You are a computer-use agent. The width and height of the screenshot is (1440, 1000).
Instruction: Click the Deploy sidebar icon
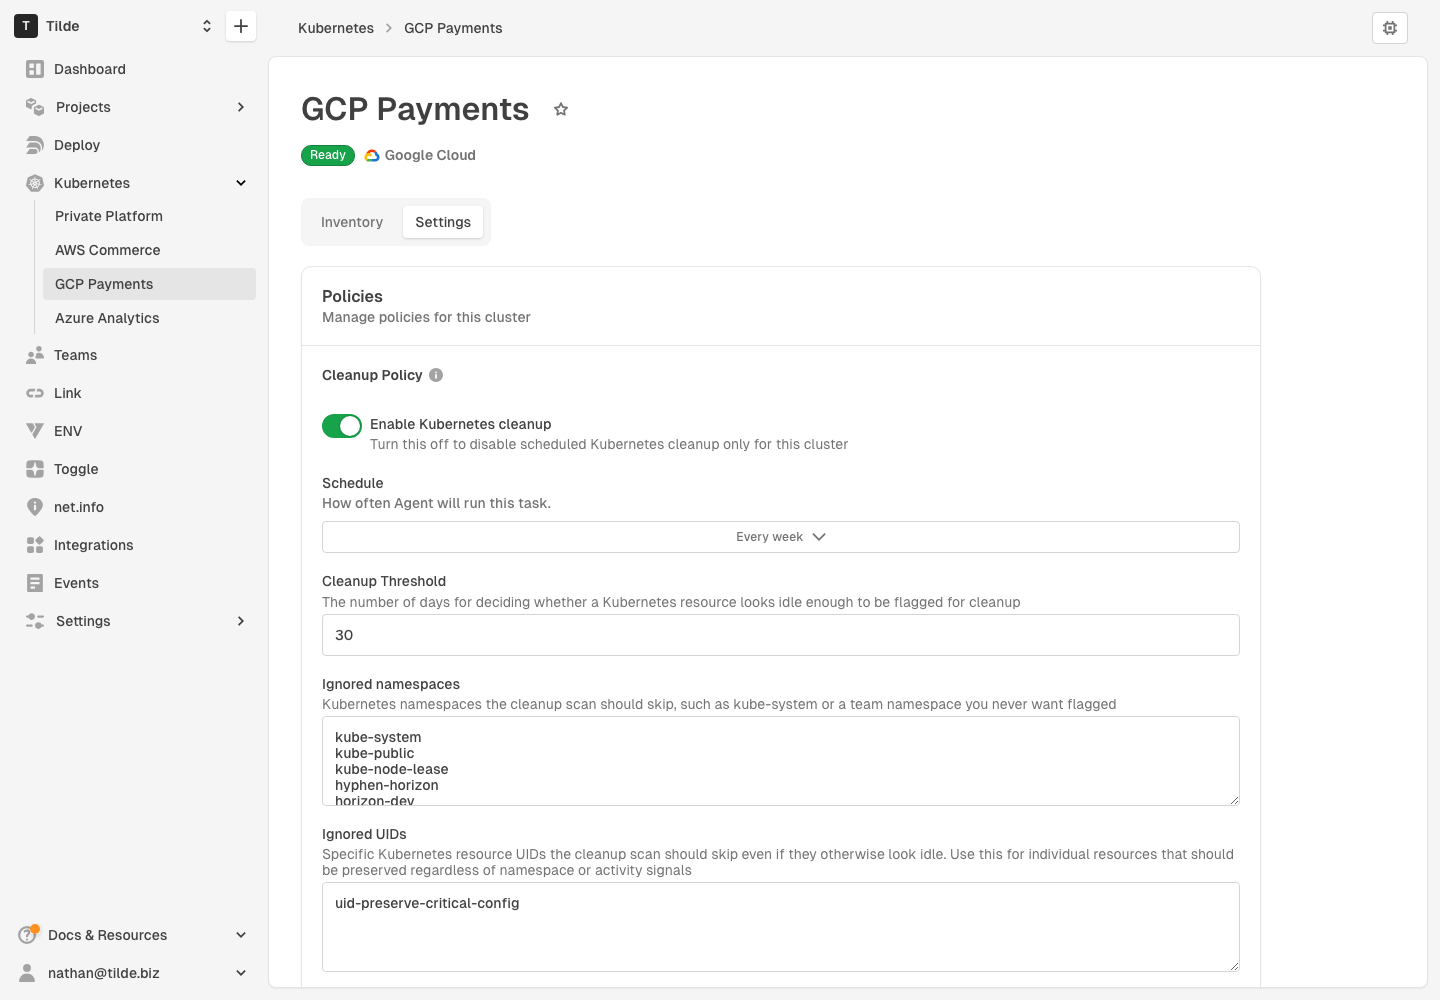pyautogui.click(x=35, y=145)
